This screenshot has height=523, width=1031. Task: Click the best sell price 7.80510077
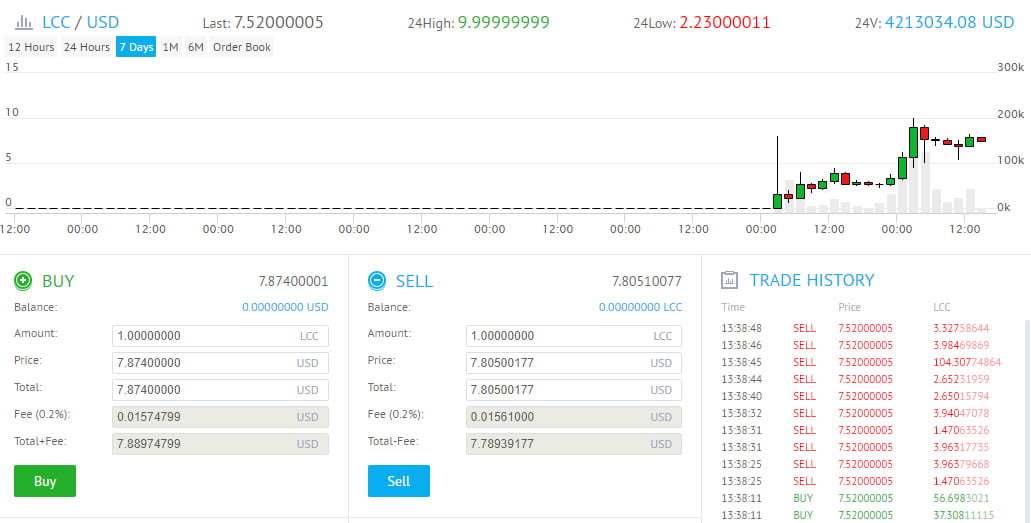pos(646,282)
